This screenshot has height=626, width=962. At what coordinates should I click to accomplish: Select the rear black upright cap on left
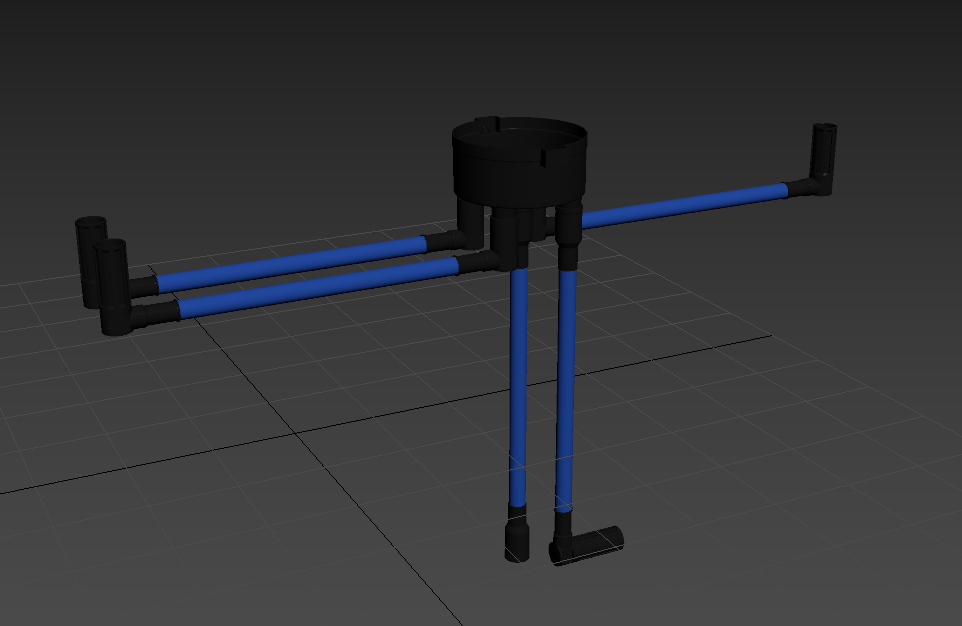(x=91, y=261)
